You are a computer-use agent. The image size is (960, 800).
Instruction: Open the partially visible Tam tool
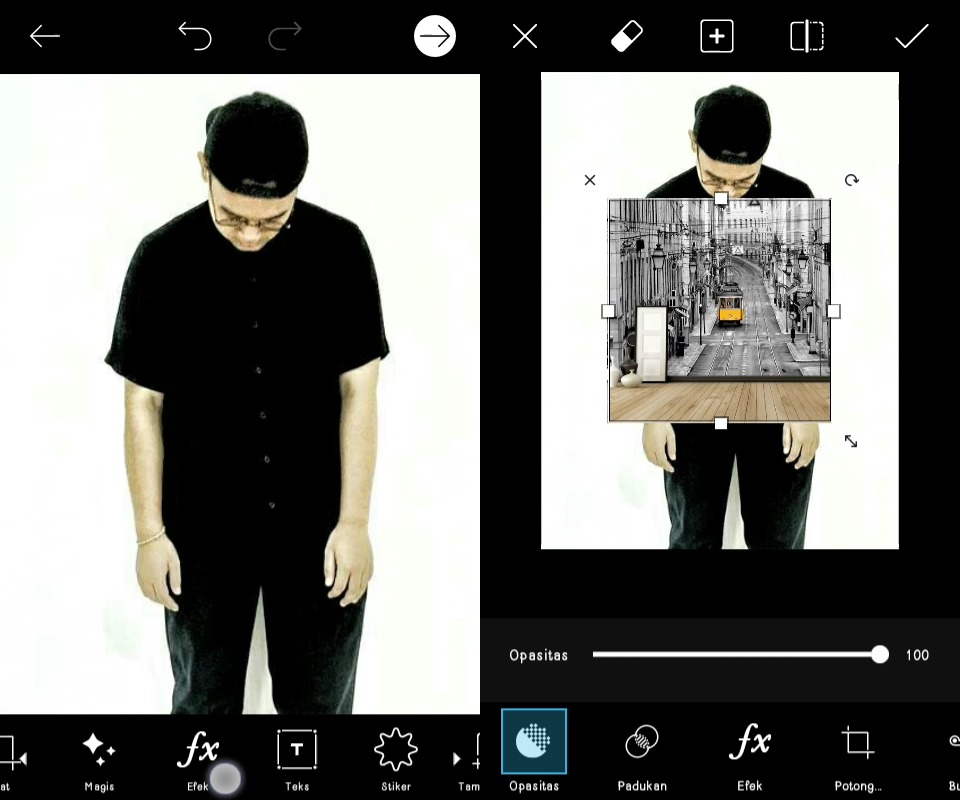click(x=468, y=759)
